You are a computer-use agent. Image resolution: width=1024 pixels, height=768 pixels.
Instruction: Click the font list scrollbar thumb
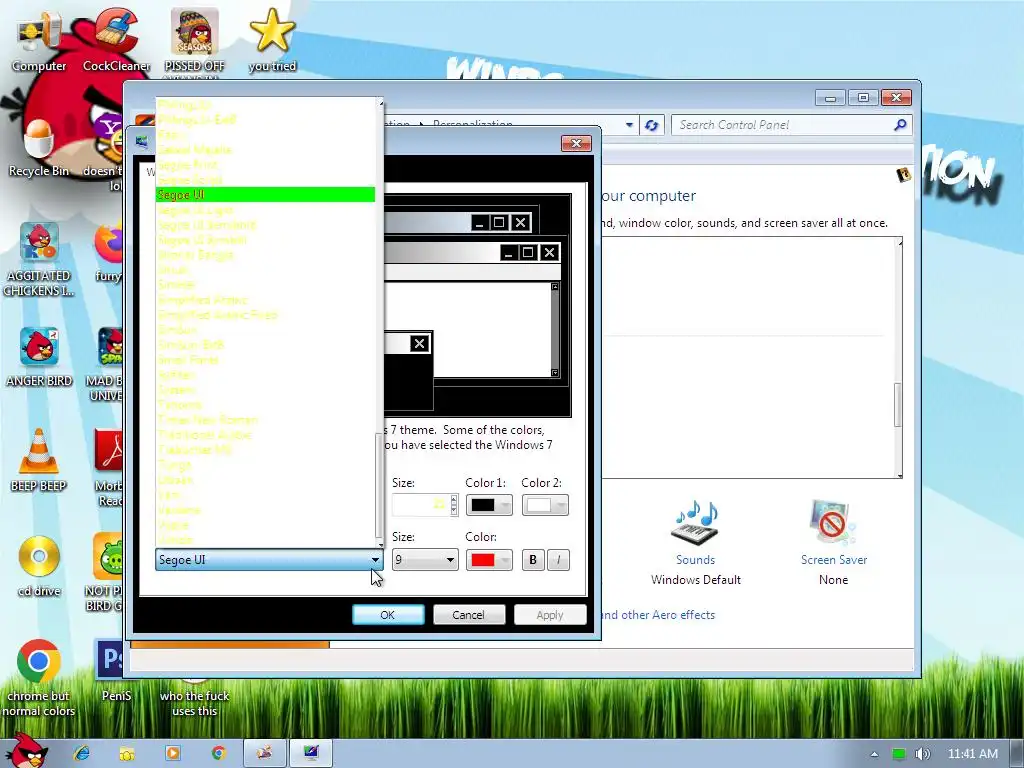point(379,485)
